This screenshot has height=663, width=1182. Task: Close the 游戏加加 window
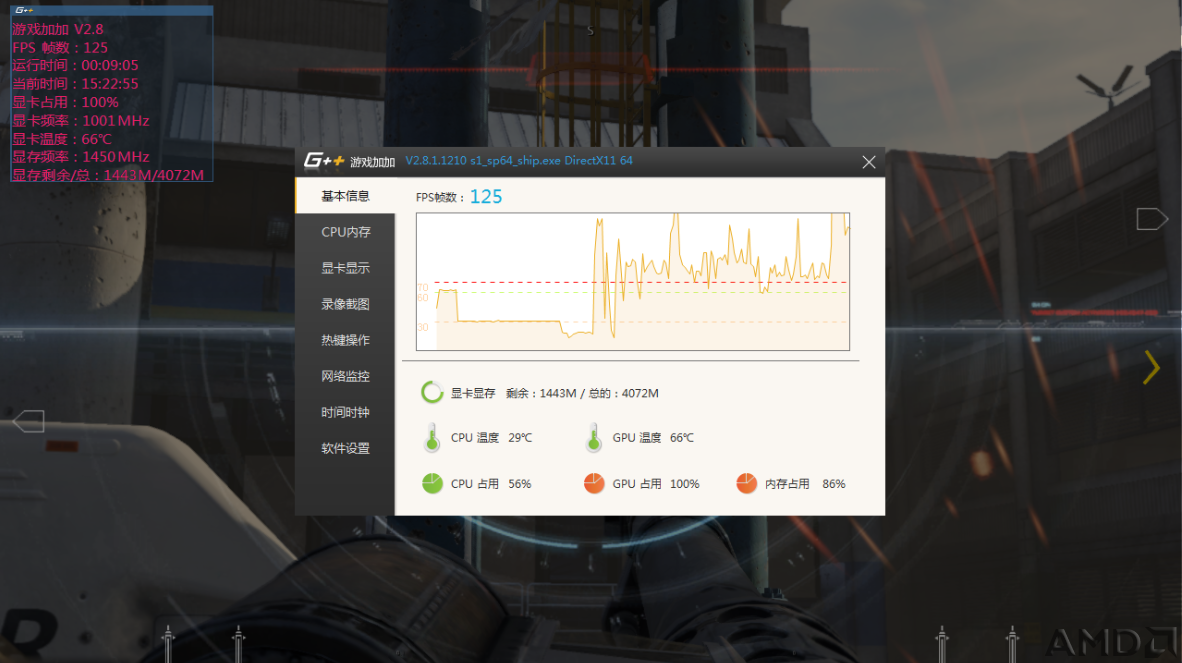pos(868,162)
